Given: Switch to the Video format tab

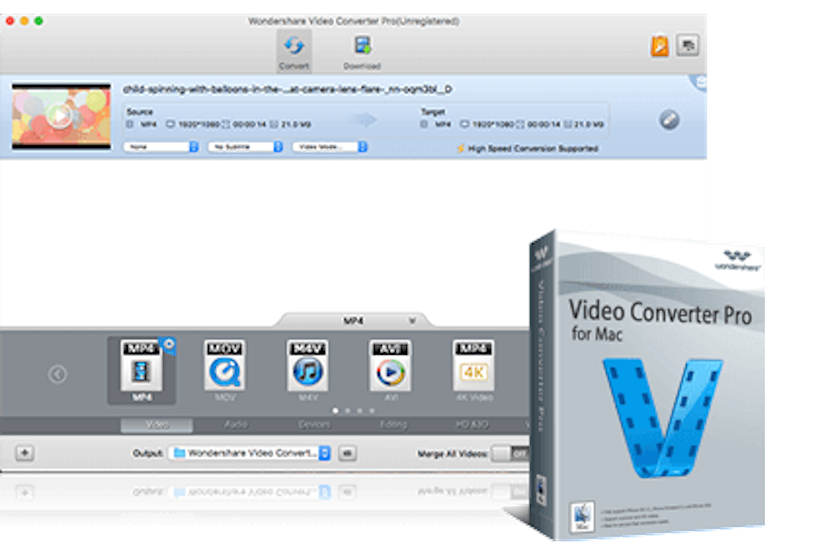Looking at the screenshot, I should tap(157, 425).
